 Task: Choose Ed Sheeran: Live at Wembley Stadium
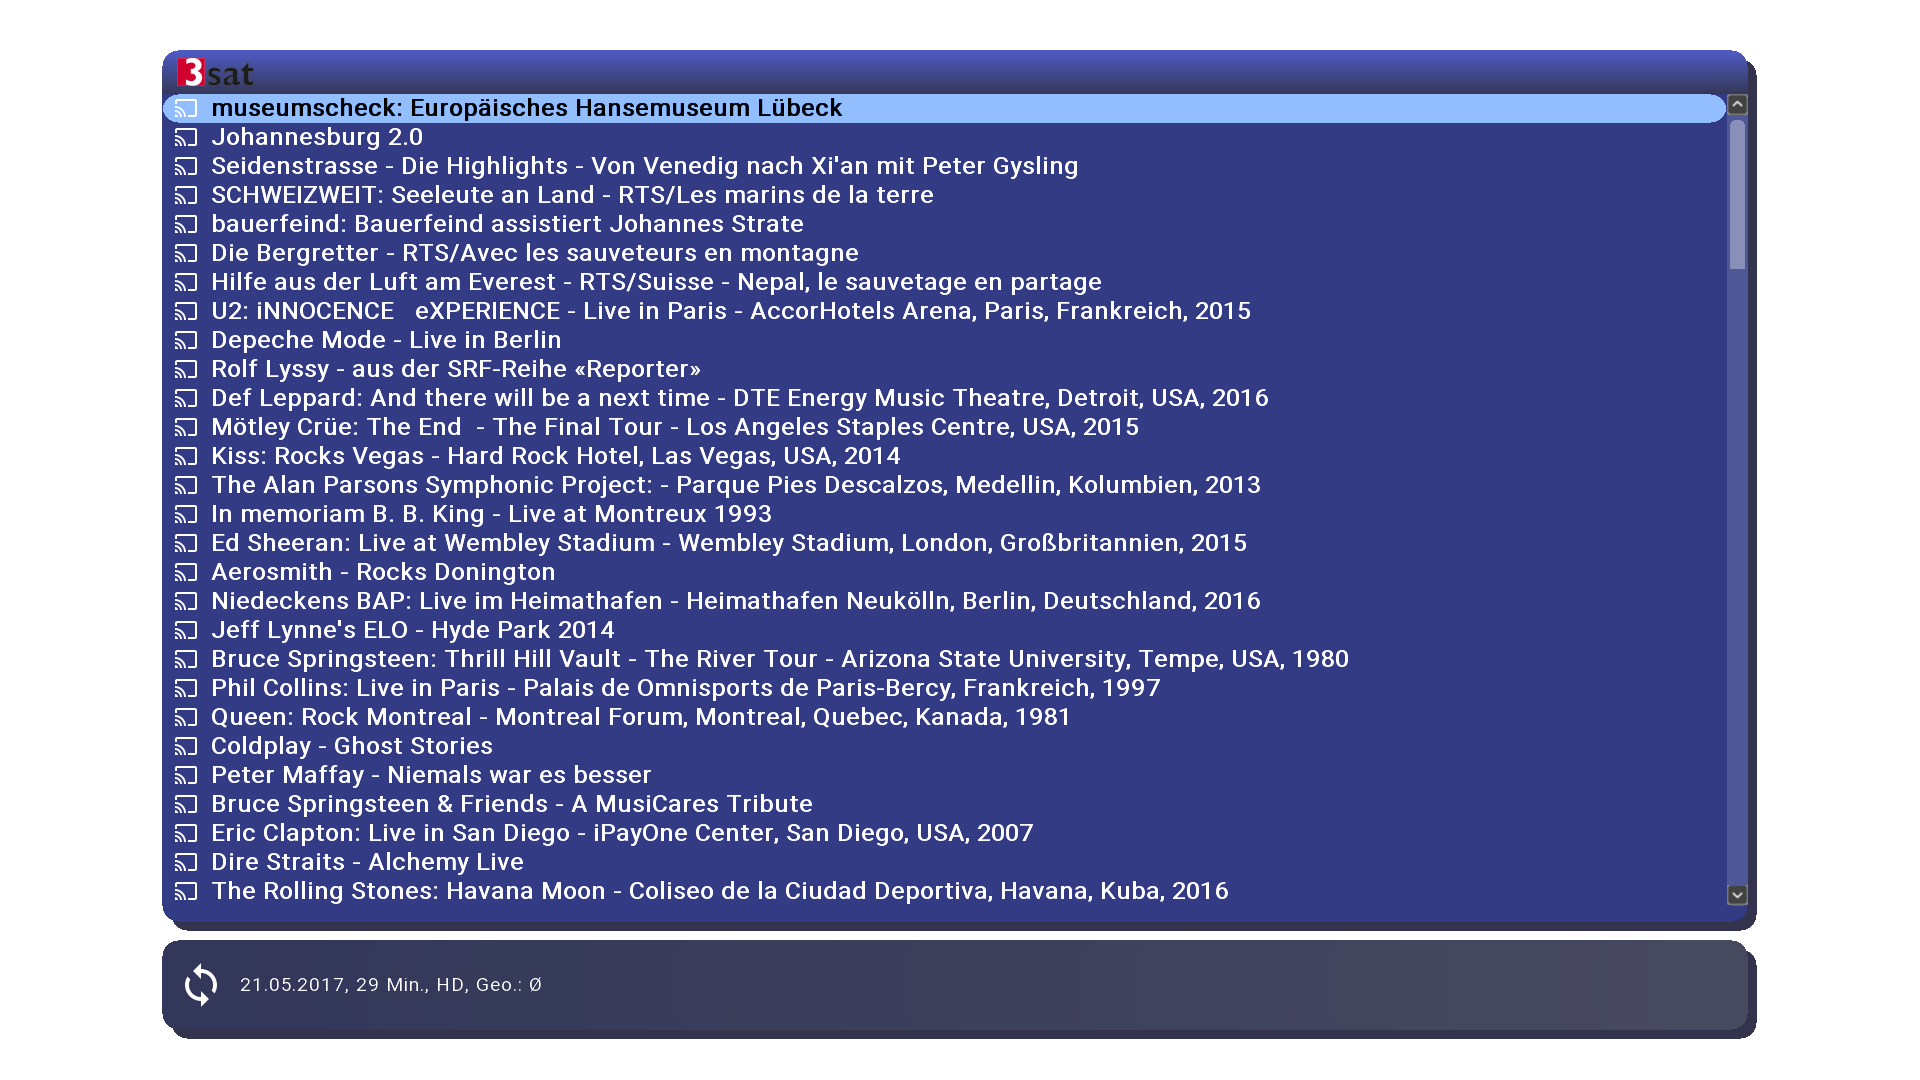pyautogui.click(x=728, y=543)
